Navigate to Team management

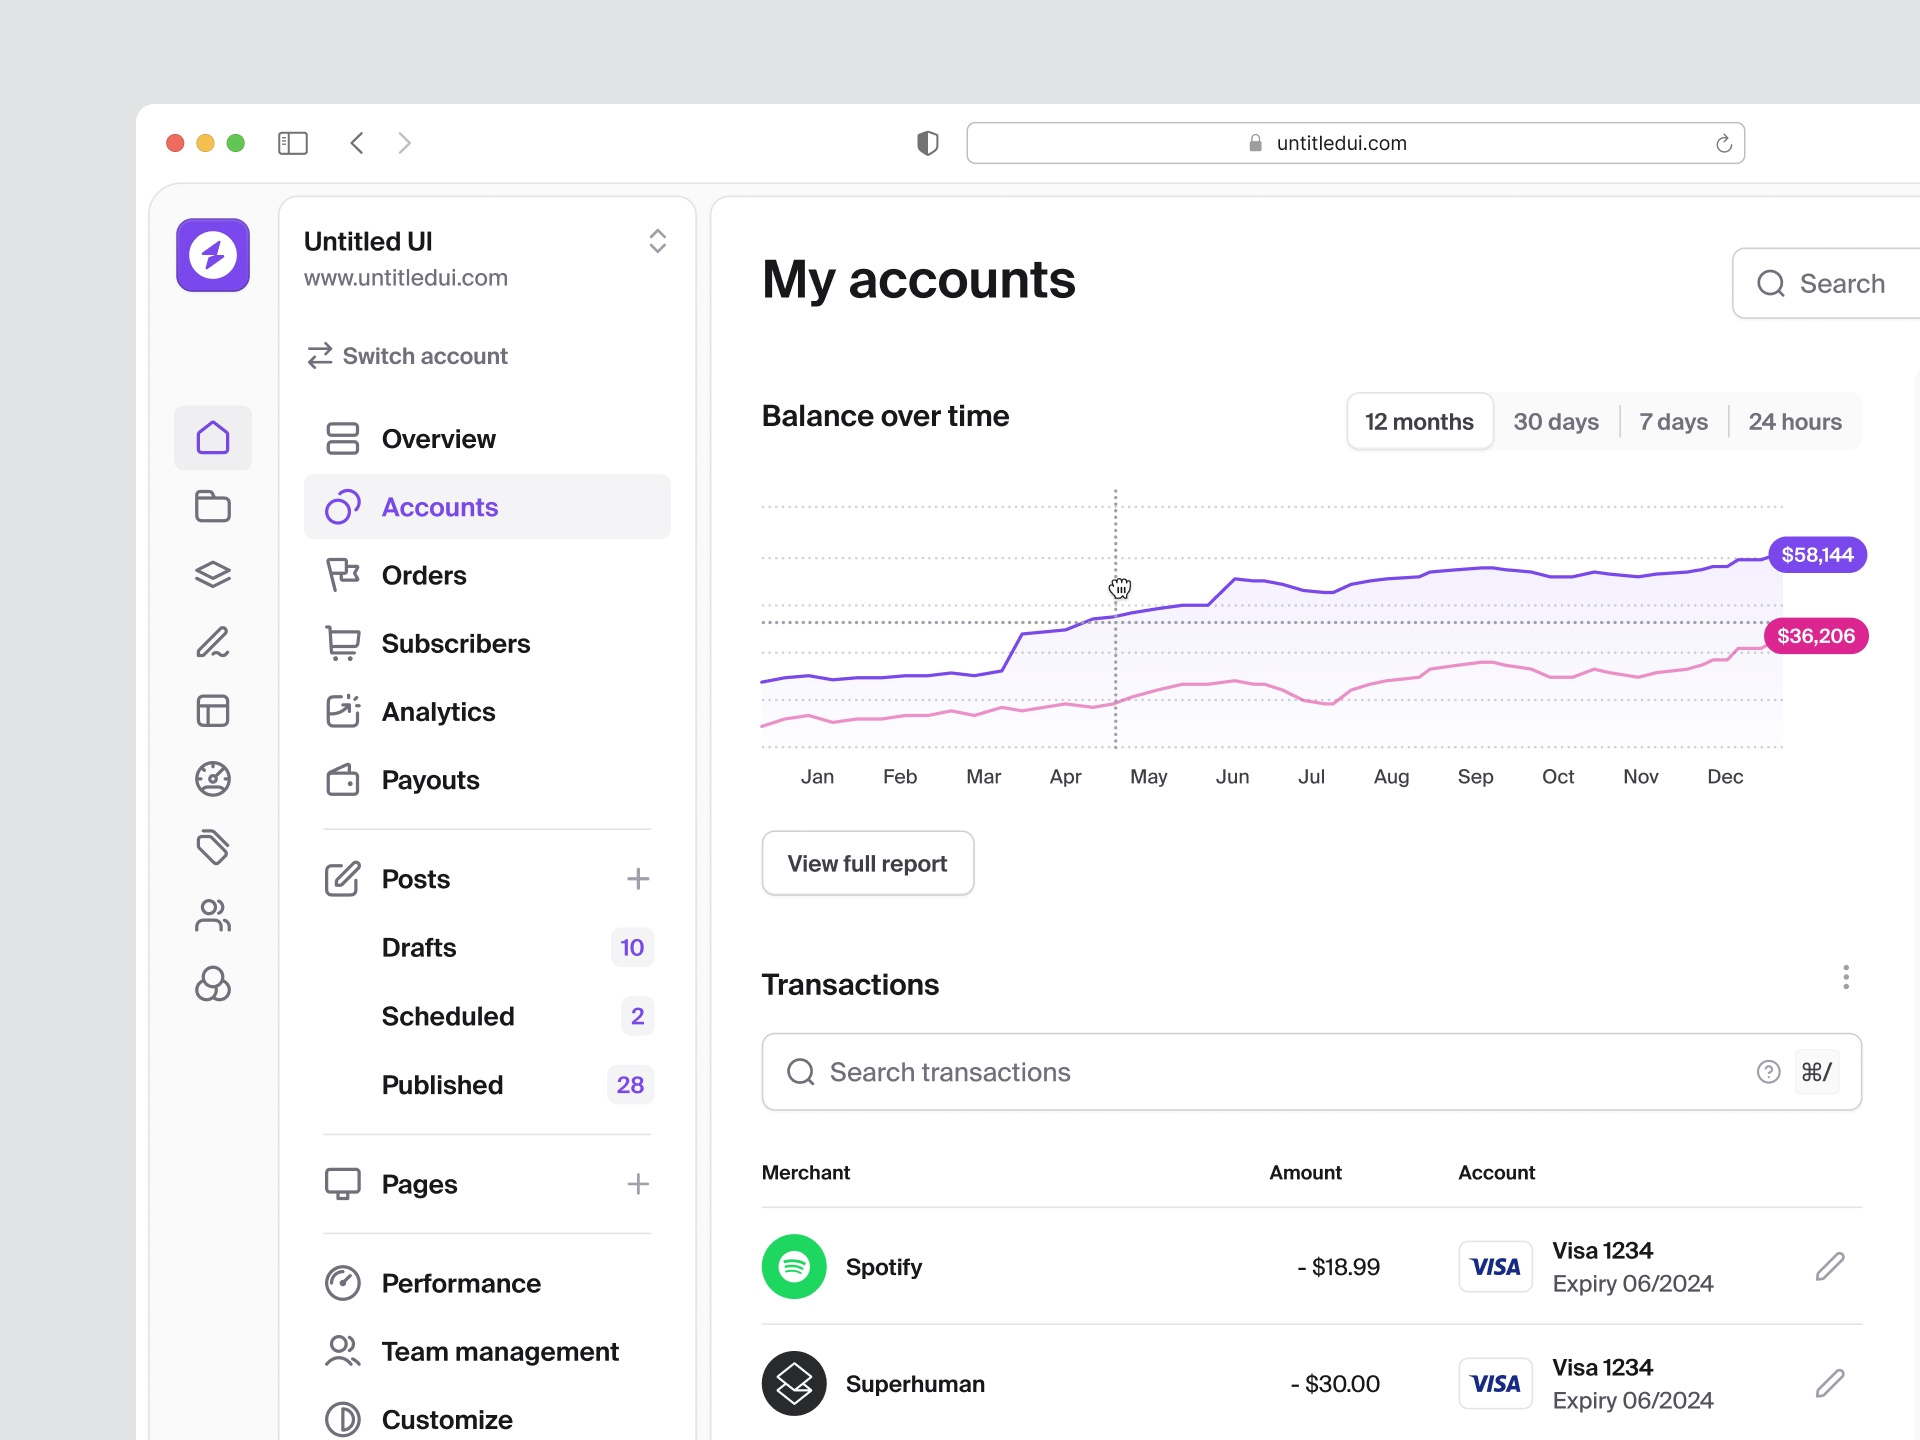[500, 1351]
